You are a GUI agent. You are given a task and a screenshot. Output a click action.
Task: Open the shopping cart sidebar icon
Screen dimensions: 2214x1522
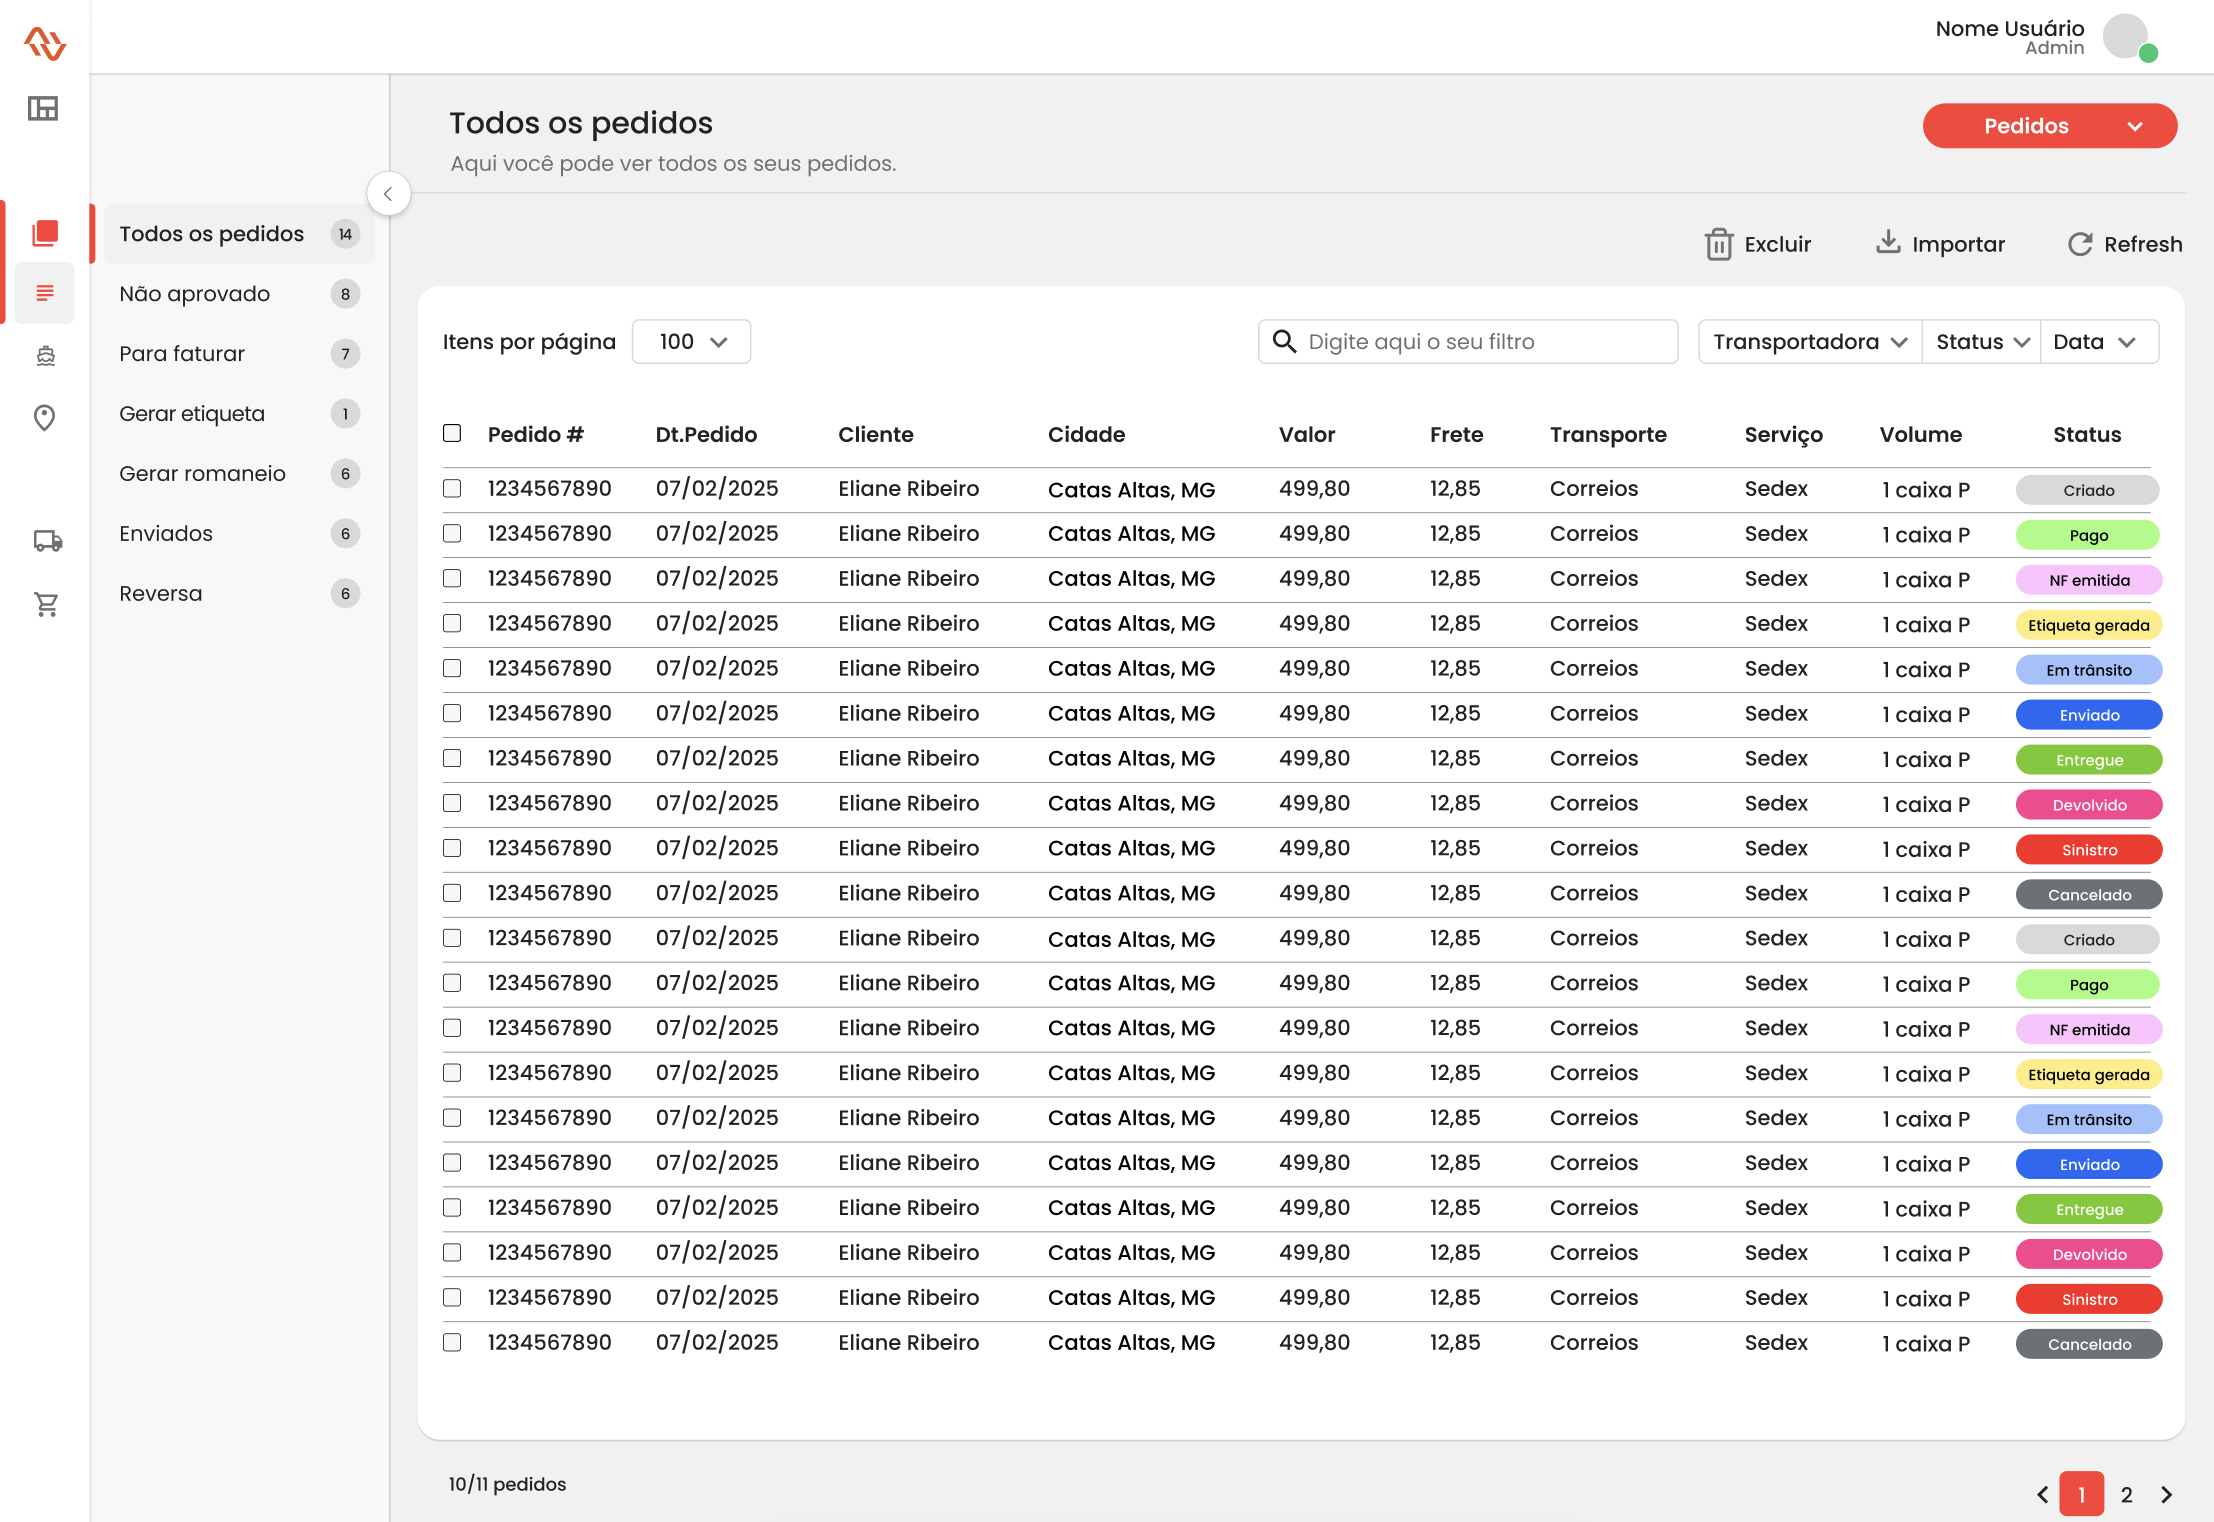click(x=46, y=604)
